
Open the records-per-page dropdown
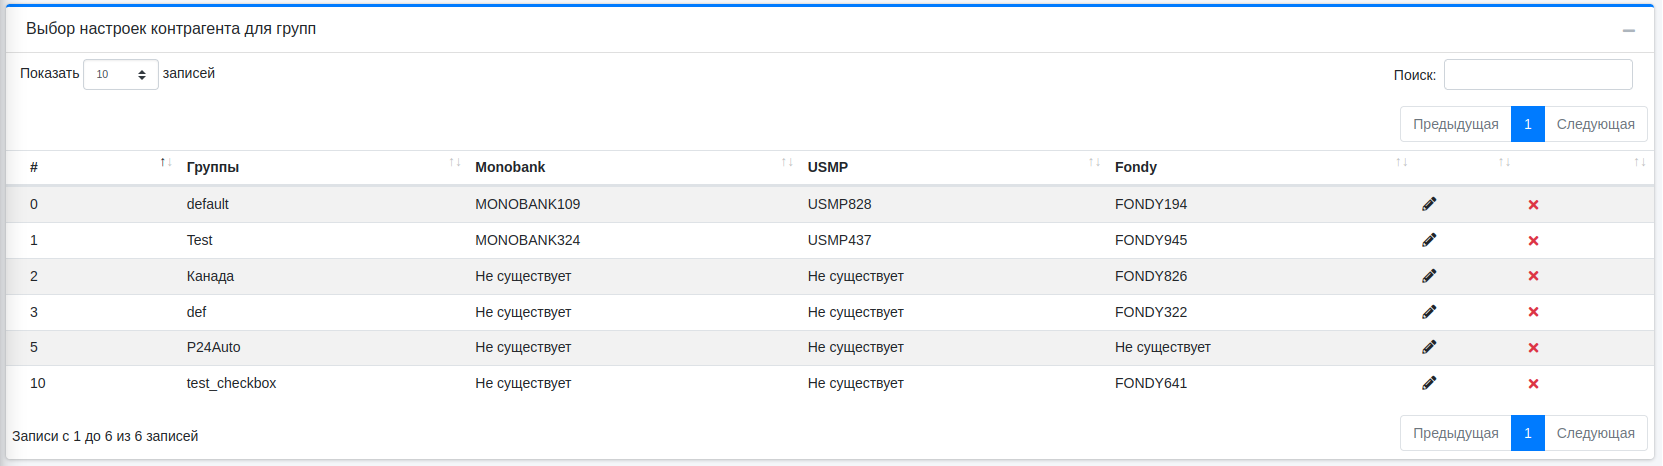[x=120, y=75]
